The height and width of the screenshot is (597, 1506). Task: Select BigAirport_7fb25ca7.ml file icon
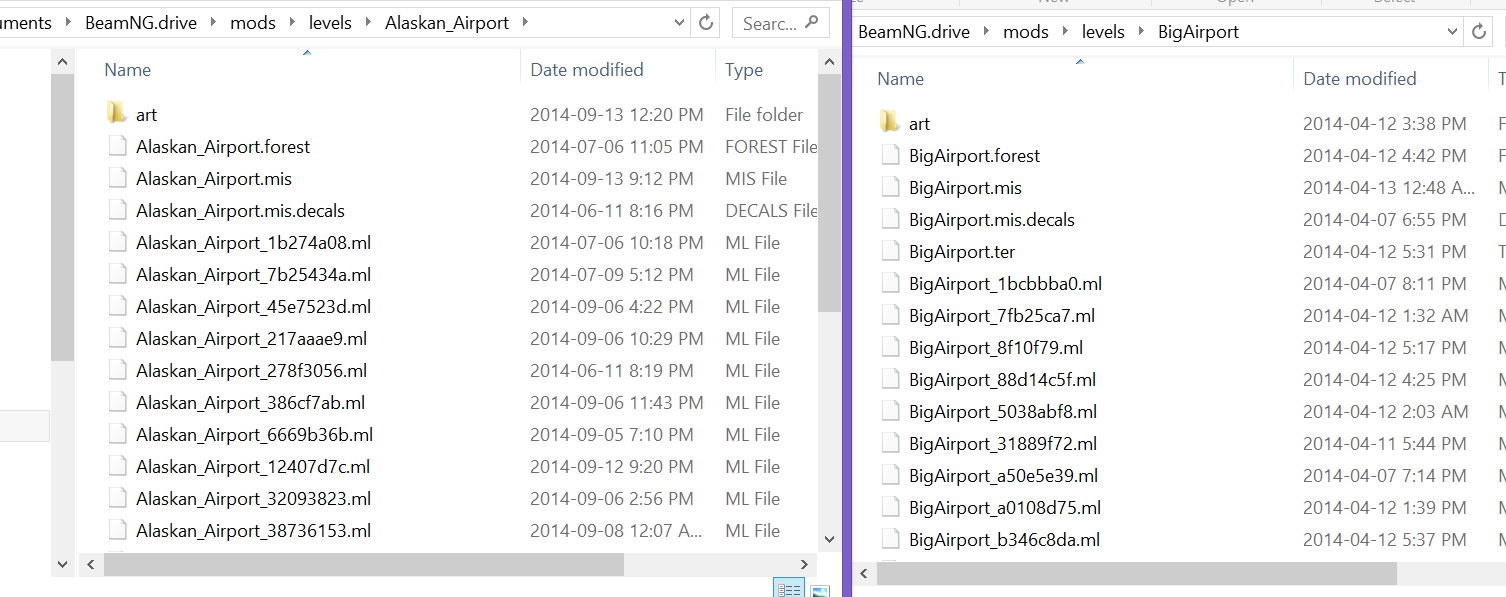tap(891, 316)
